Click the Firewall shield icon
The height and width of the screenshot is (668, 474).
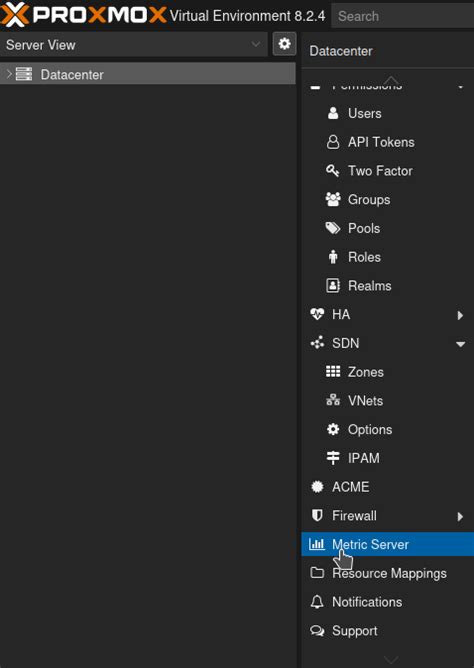tap(317, 515)
